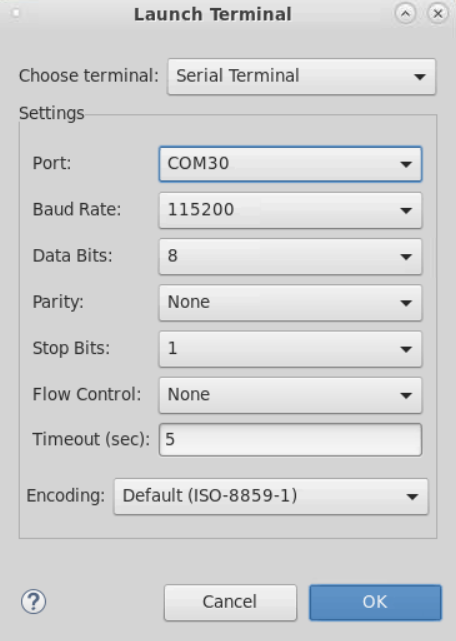Expand the Port COM30 combo box
The width and height of the screenshot is (456, 641).
pos(290,164)
